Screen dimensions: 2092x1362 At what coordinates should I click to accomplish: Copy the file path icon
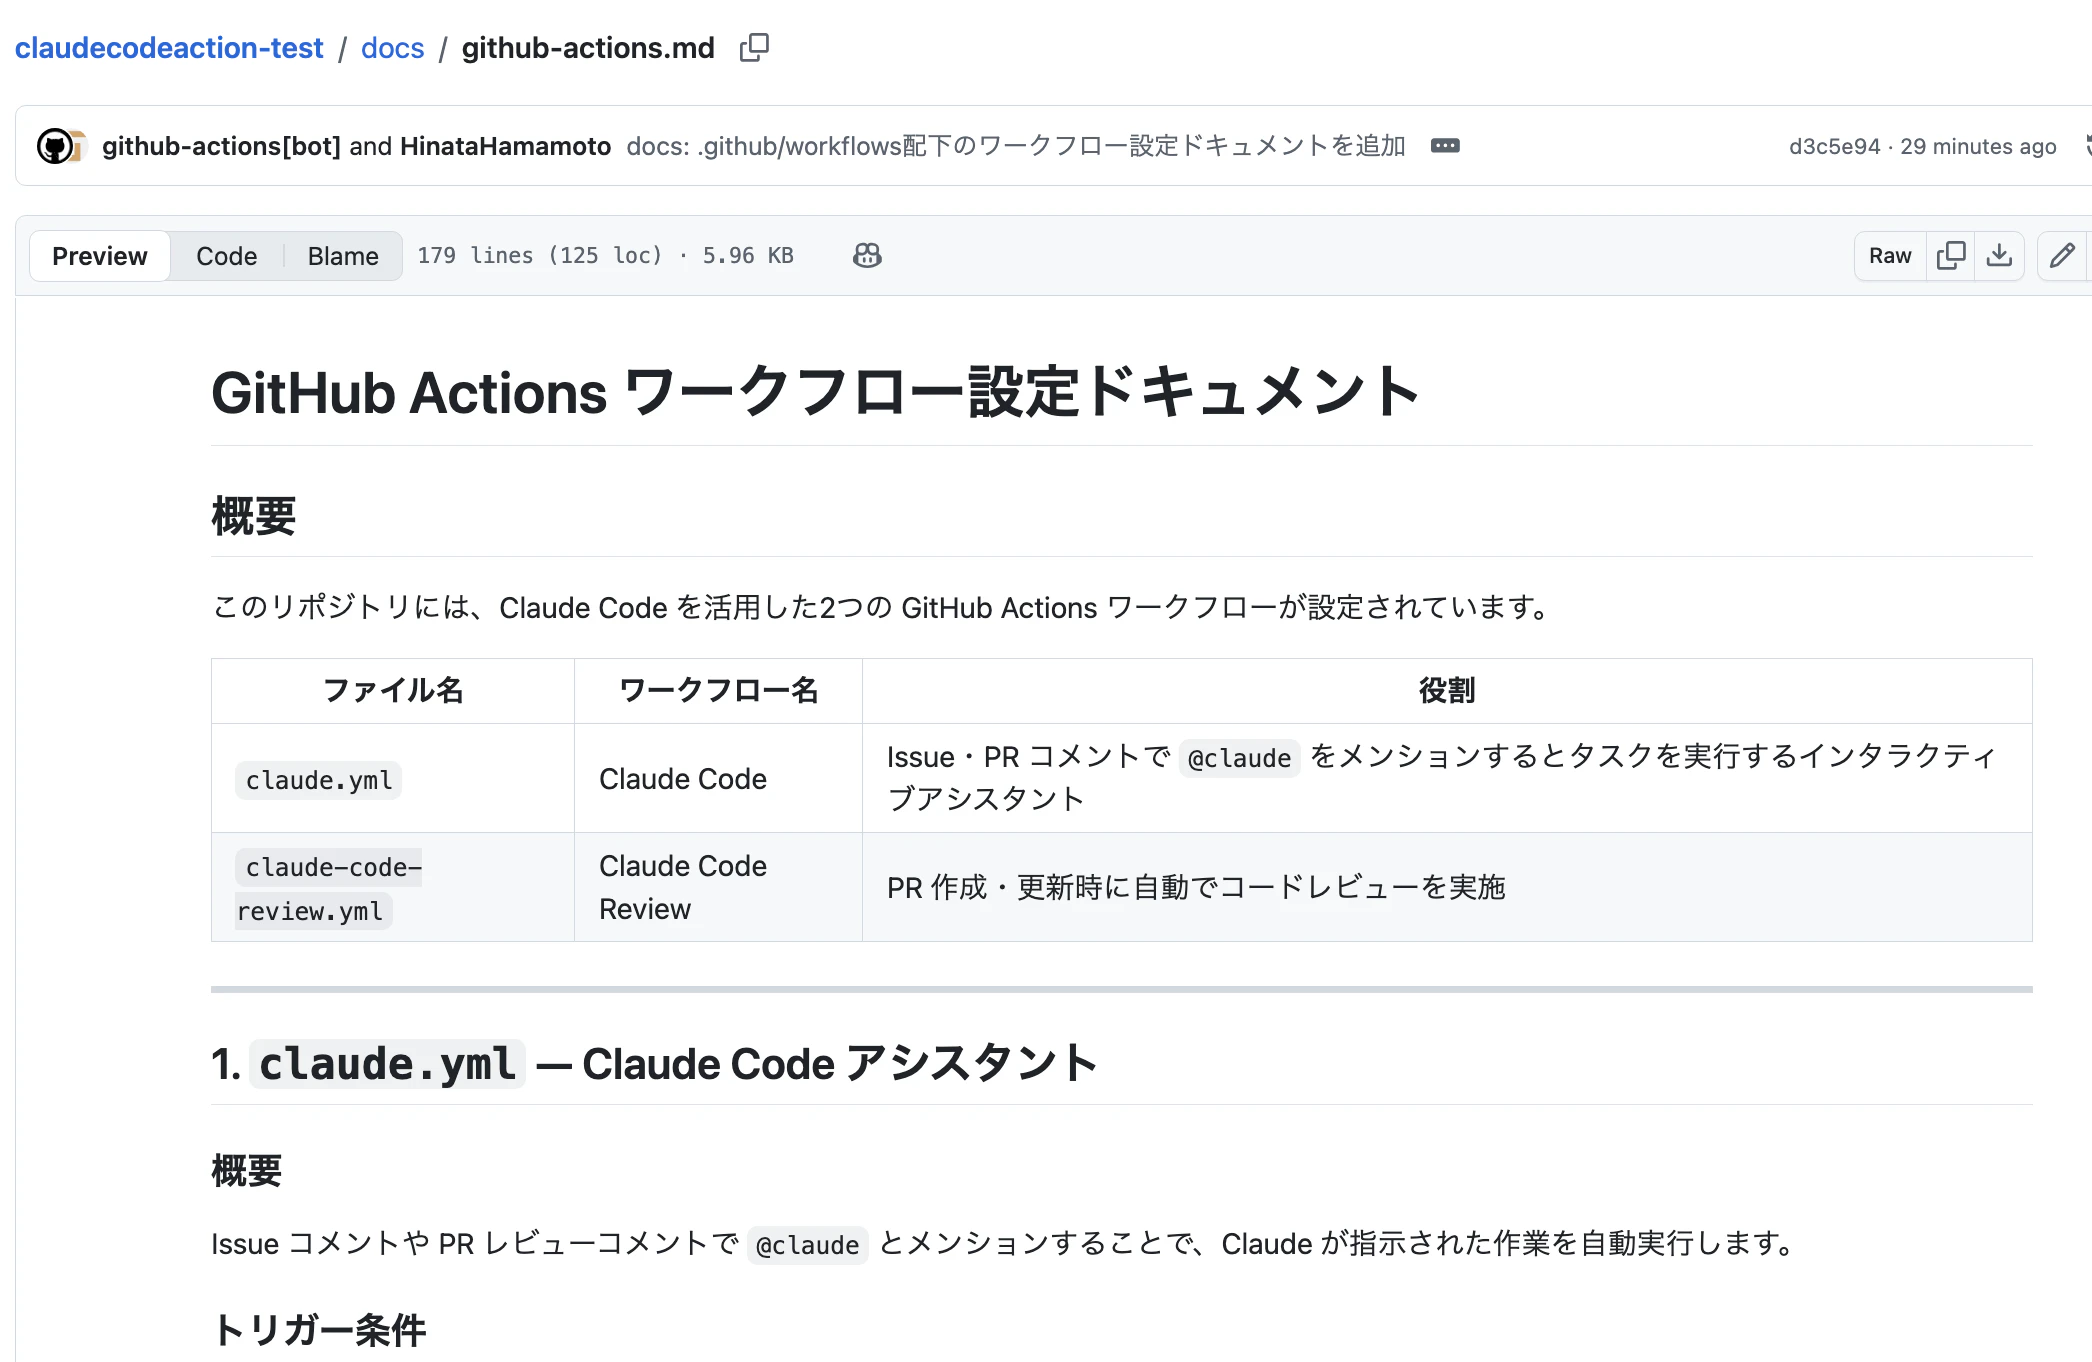754,47
